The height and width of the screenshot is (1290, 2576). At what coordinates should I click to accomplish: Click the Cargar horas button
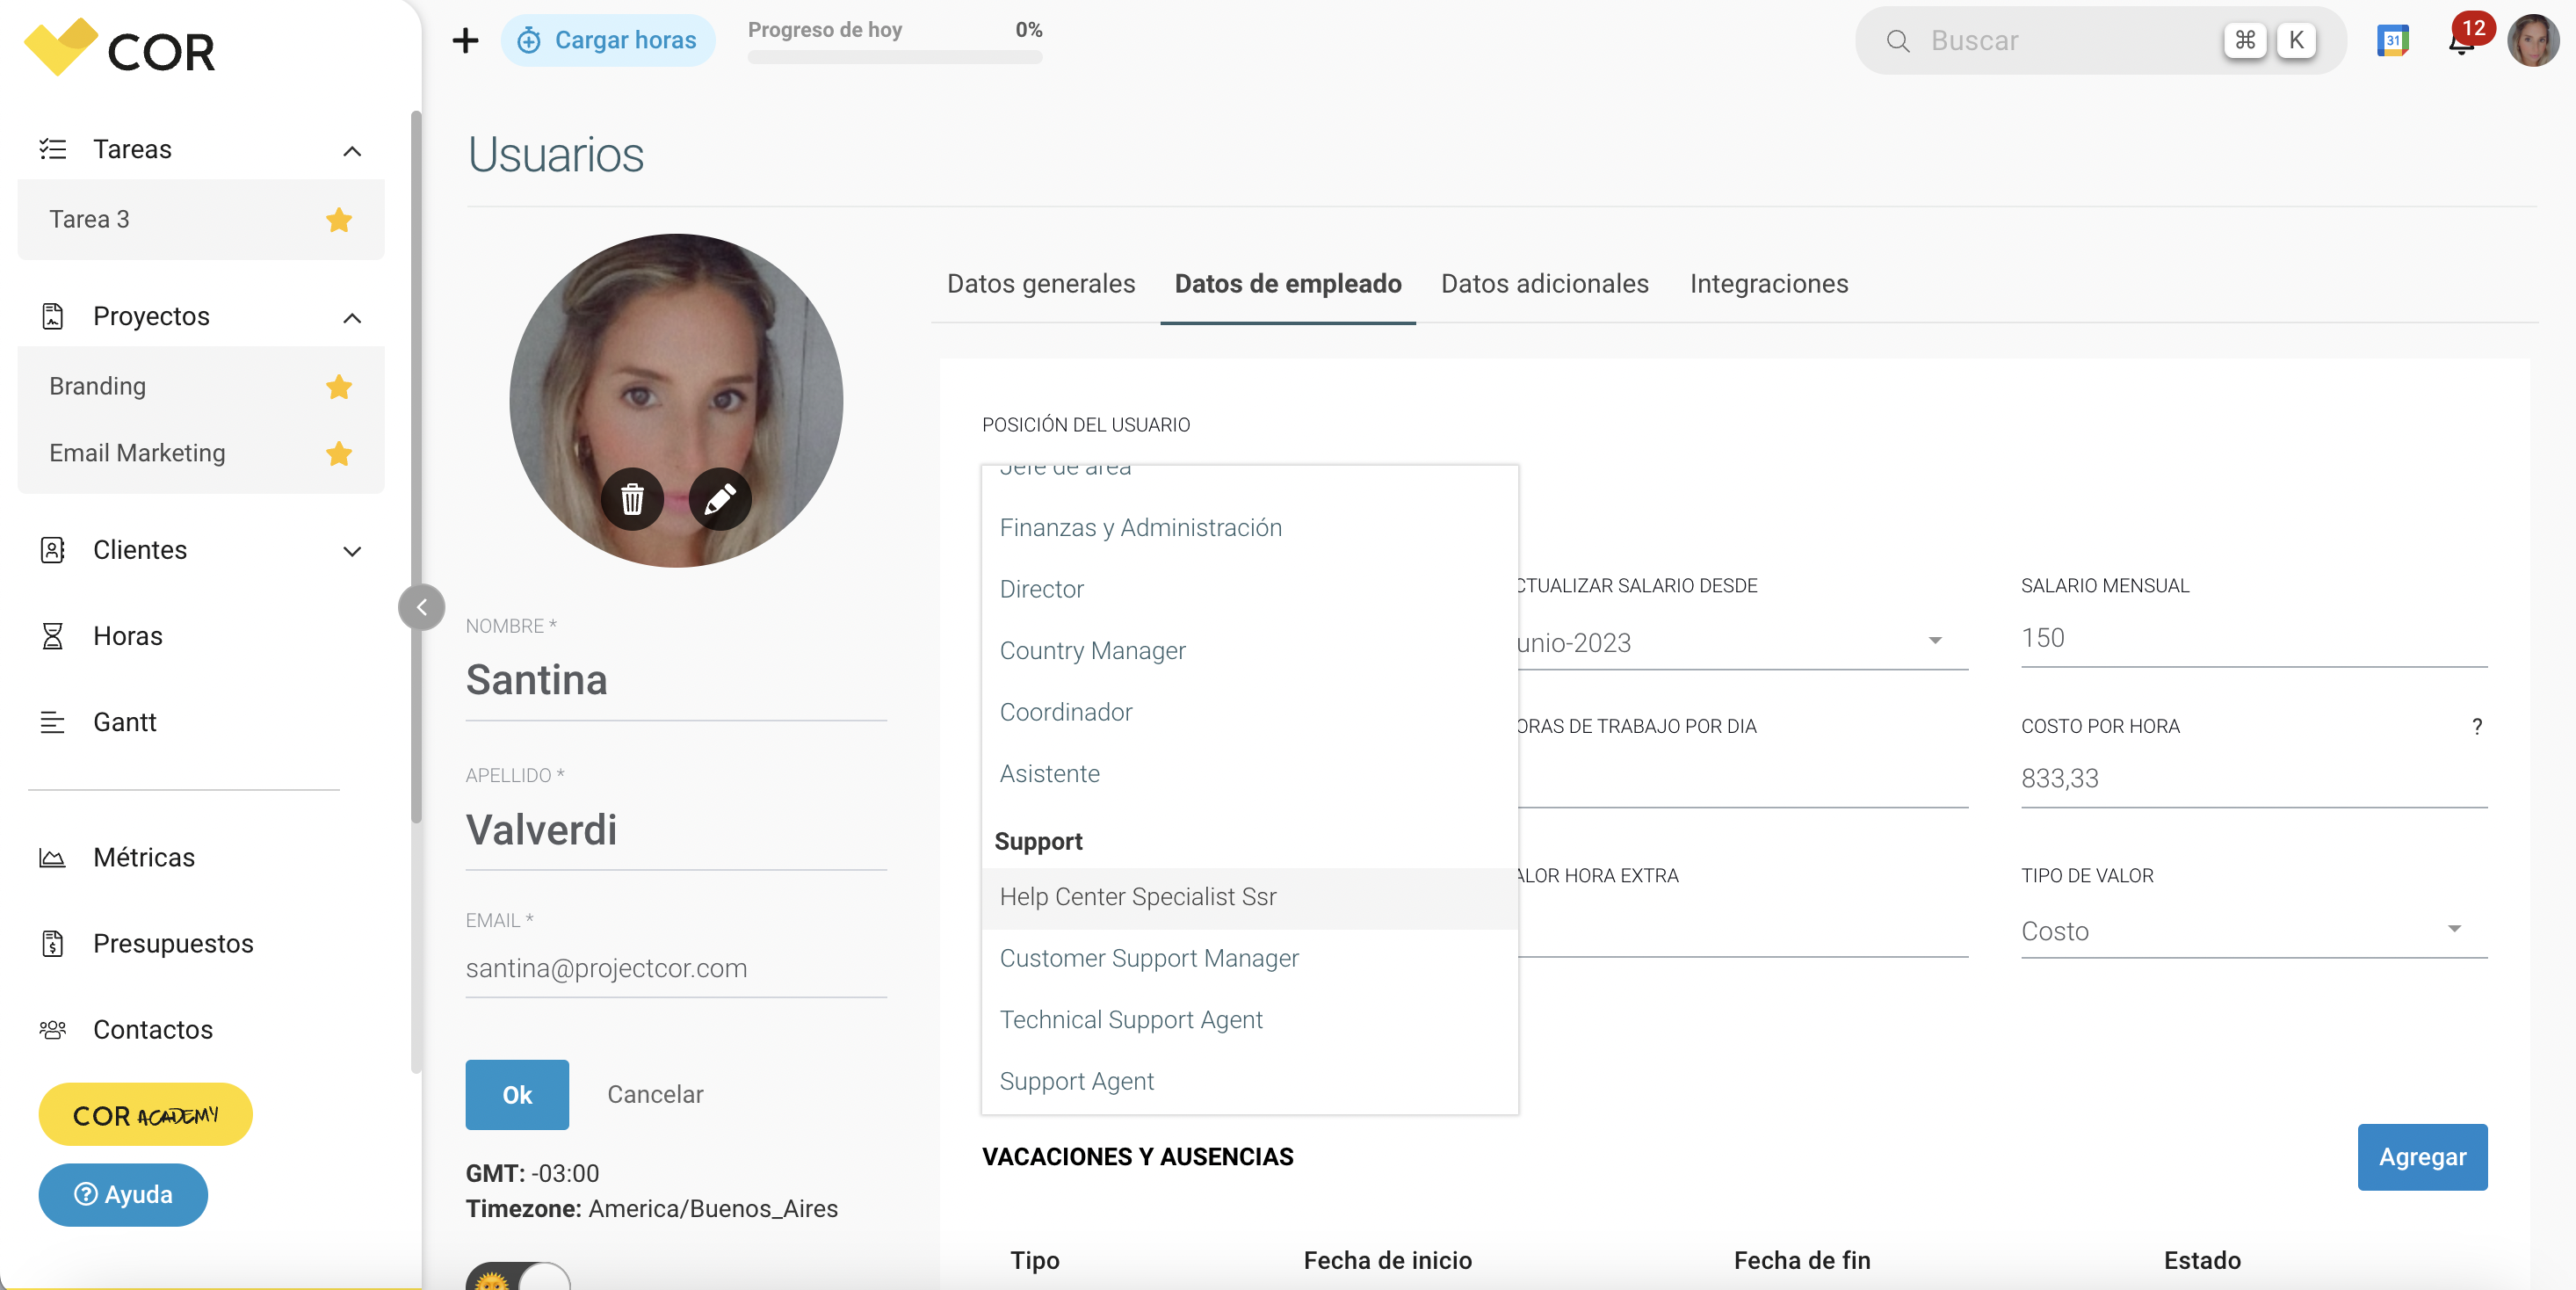(x=607, y=40)
